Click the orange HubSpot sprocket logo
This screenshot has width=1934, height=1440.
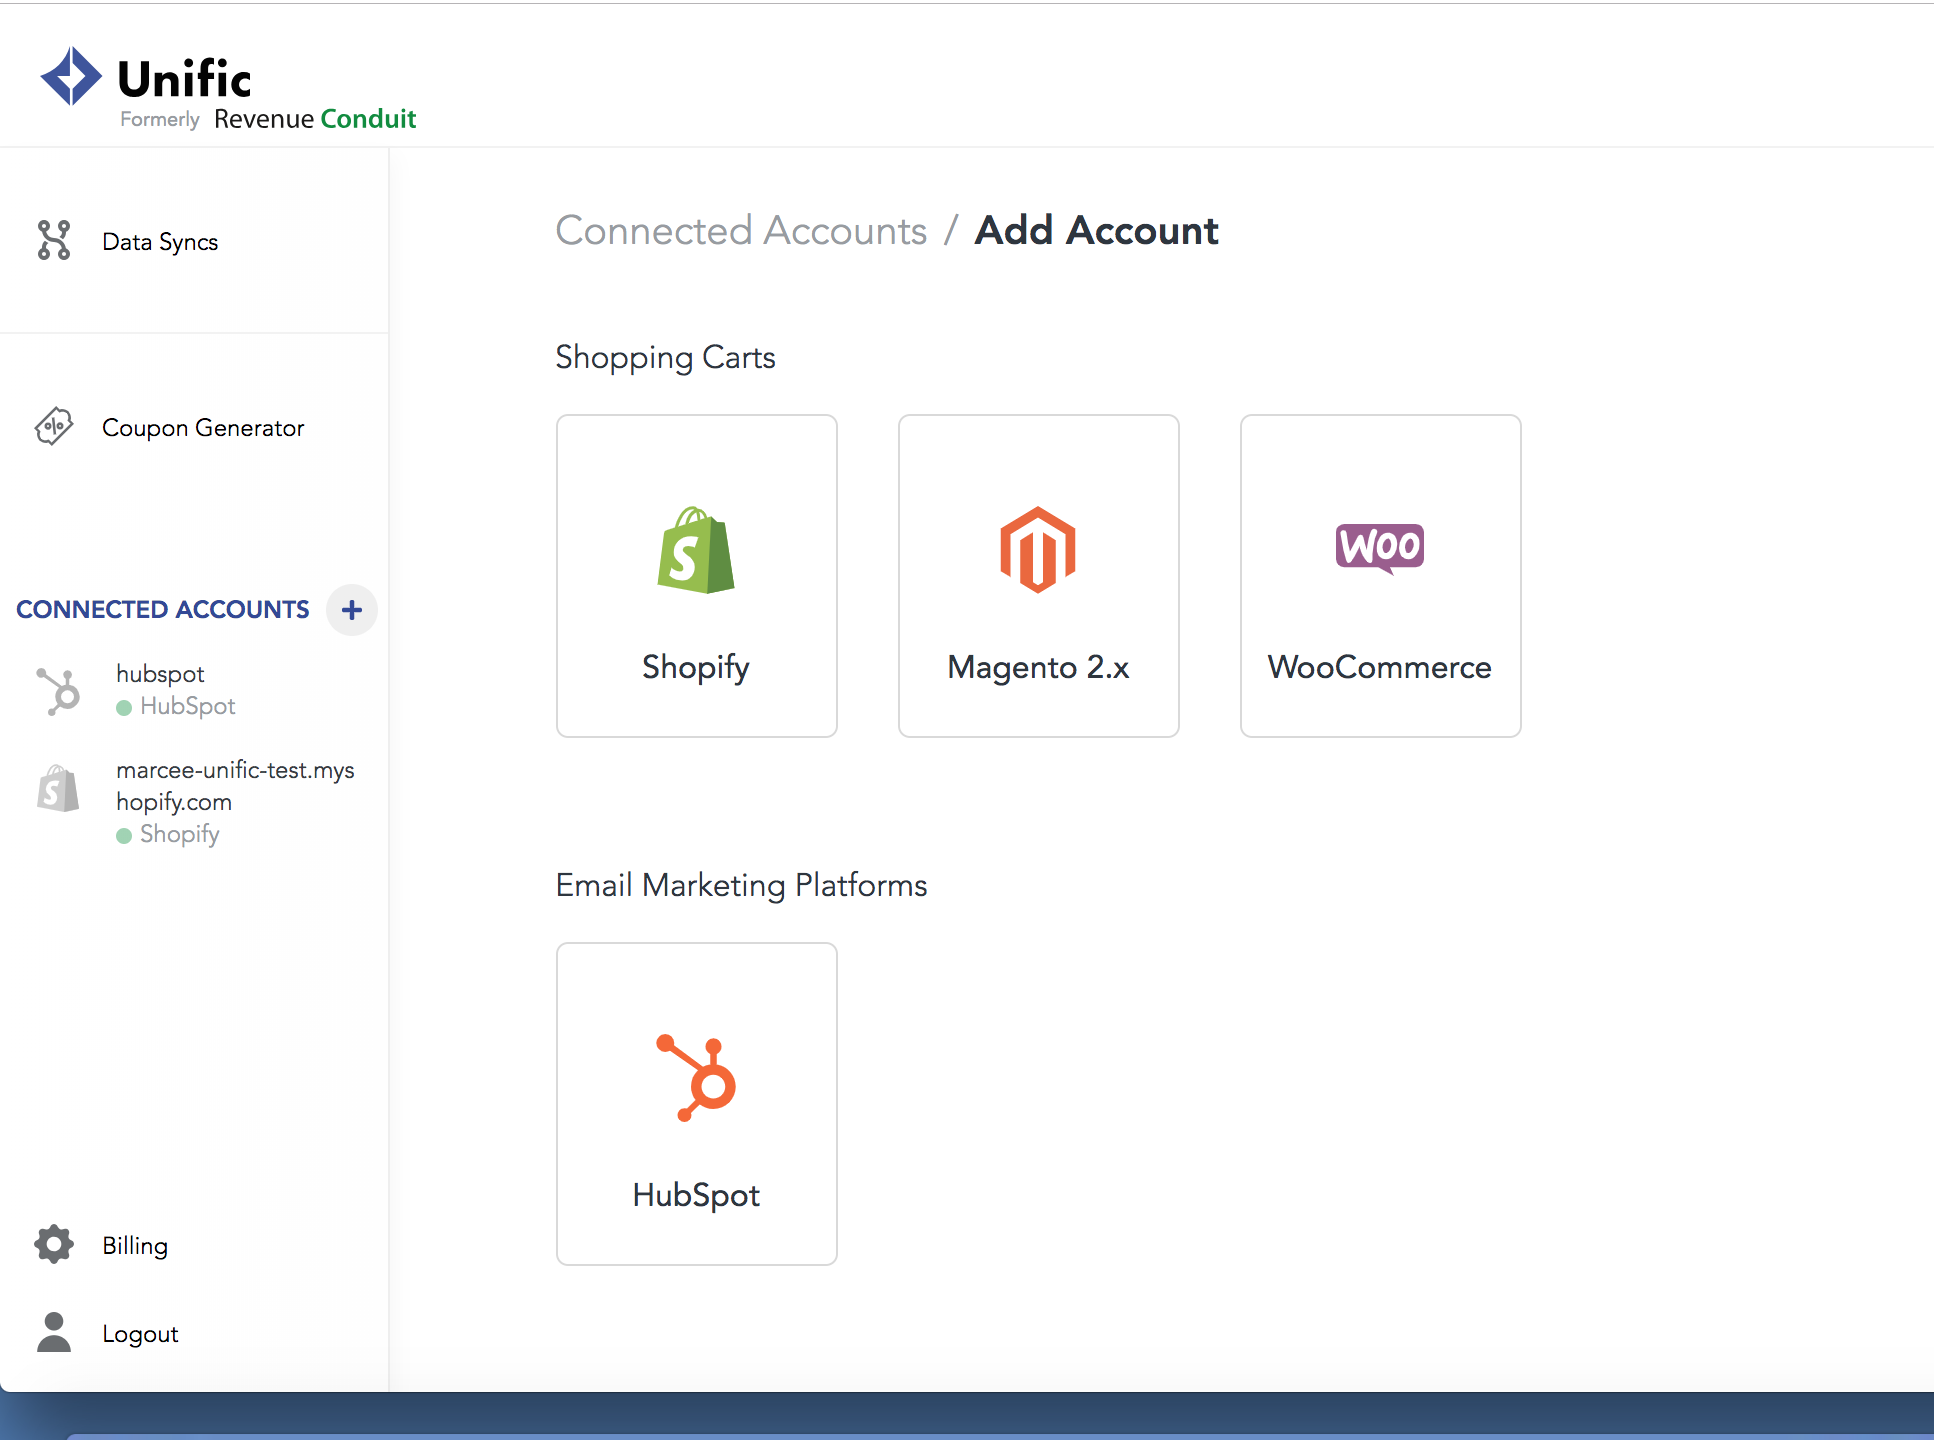(696, 1078)
